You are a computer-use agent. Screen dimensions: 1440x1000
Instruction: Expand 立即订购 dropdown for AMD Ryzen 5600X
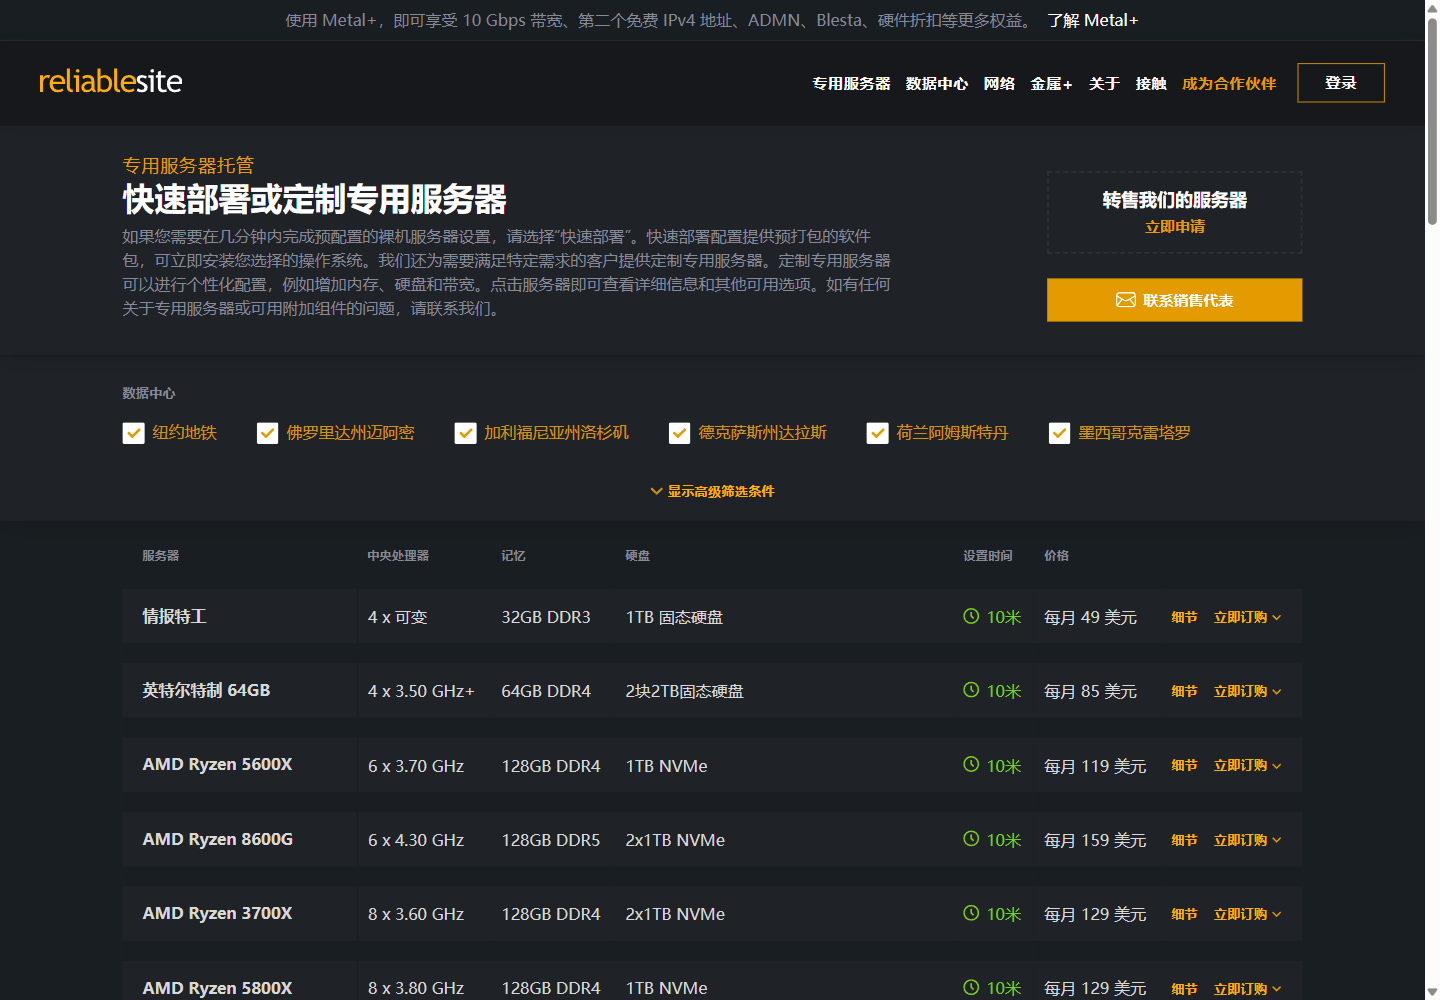[x=1247, y=765]
